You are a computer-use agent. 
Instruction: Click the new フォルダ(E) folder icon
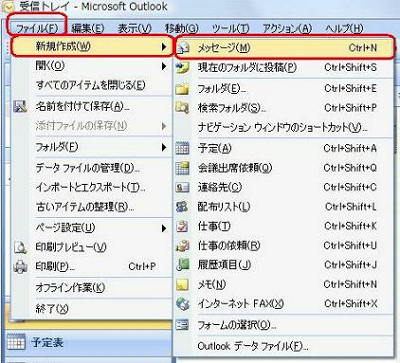(x=183, y=89)
